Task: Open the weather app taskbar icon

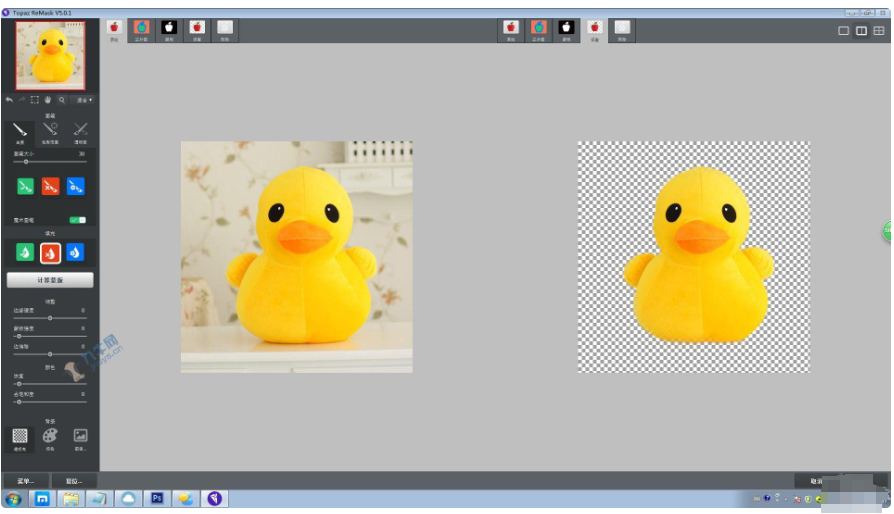Action: pyautogui.click(x=185, y=499)
